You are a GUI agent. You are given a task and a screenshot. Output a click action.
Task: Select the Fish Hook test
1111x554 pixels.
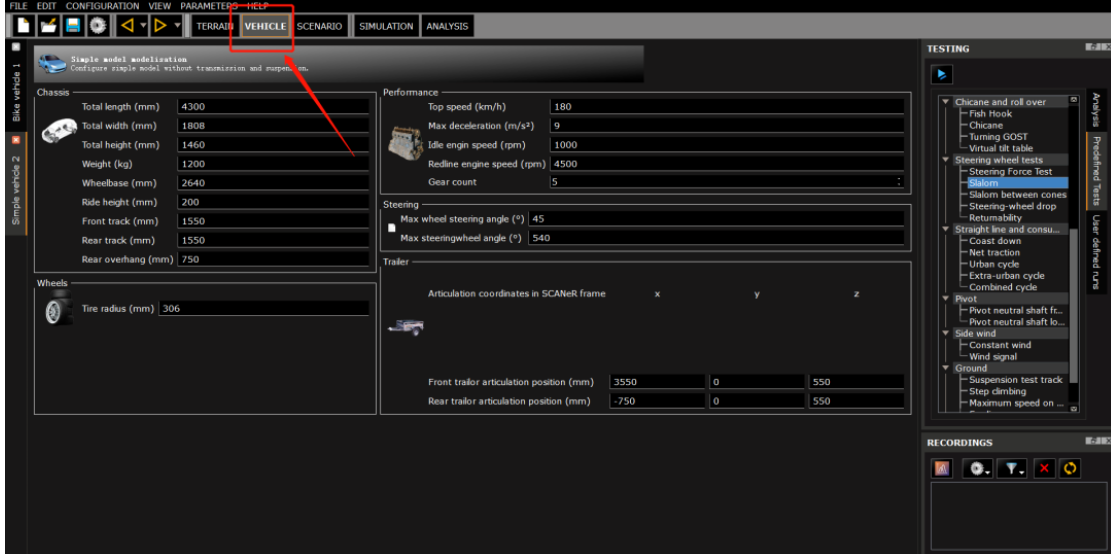coord(989,114)
